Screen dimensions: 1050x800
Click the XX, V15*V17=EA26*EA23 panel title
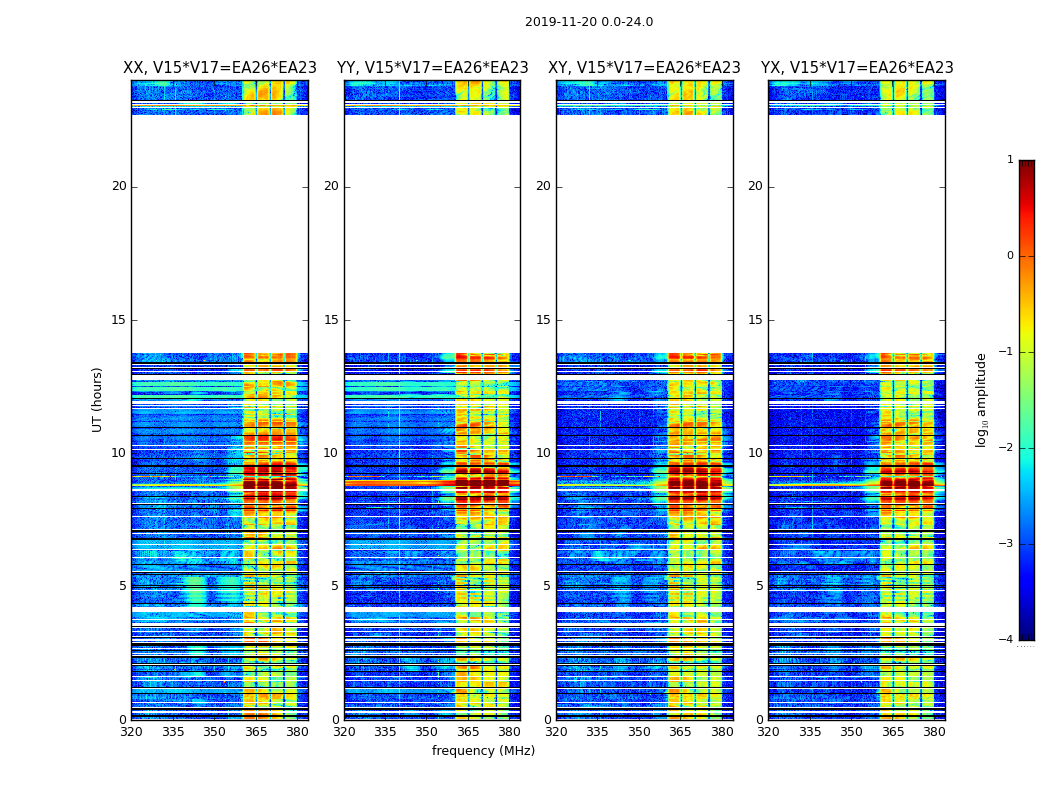pyautogui.click(x=220, y=68)
